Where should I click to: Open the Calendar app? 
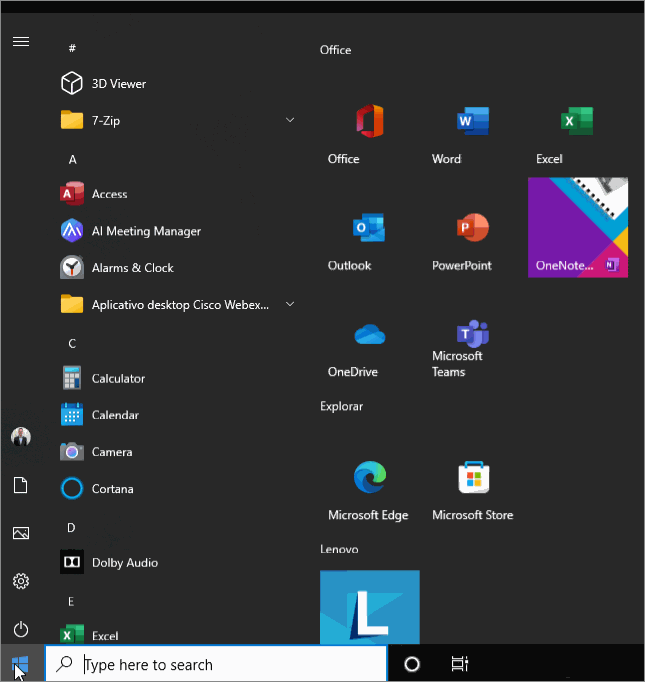pos(178,415)
